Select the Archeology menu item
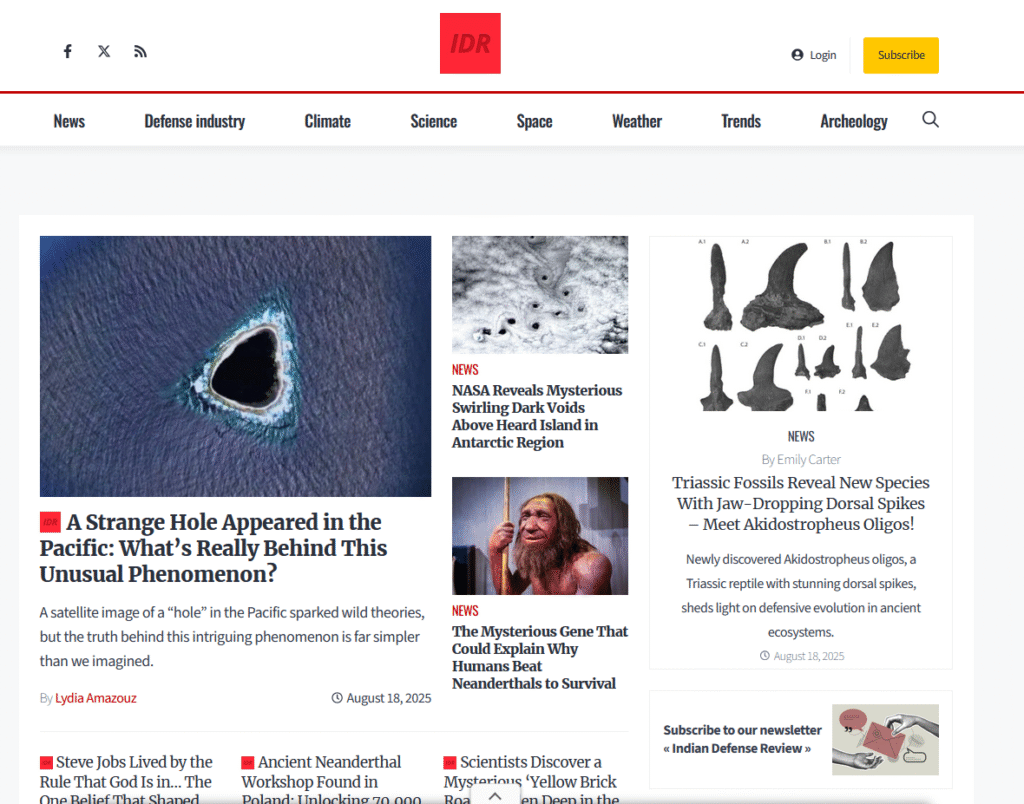The image size is (1024, 804). click(x=854, y=121)
